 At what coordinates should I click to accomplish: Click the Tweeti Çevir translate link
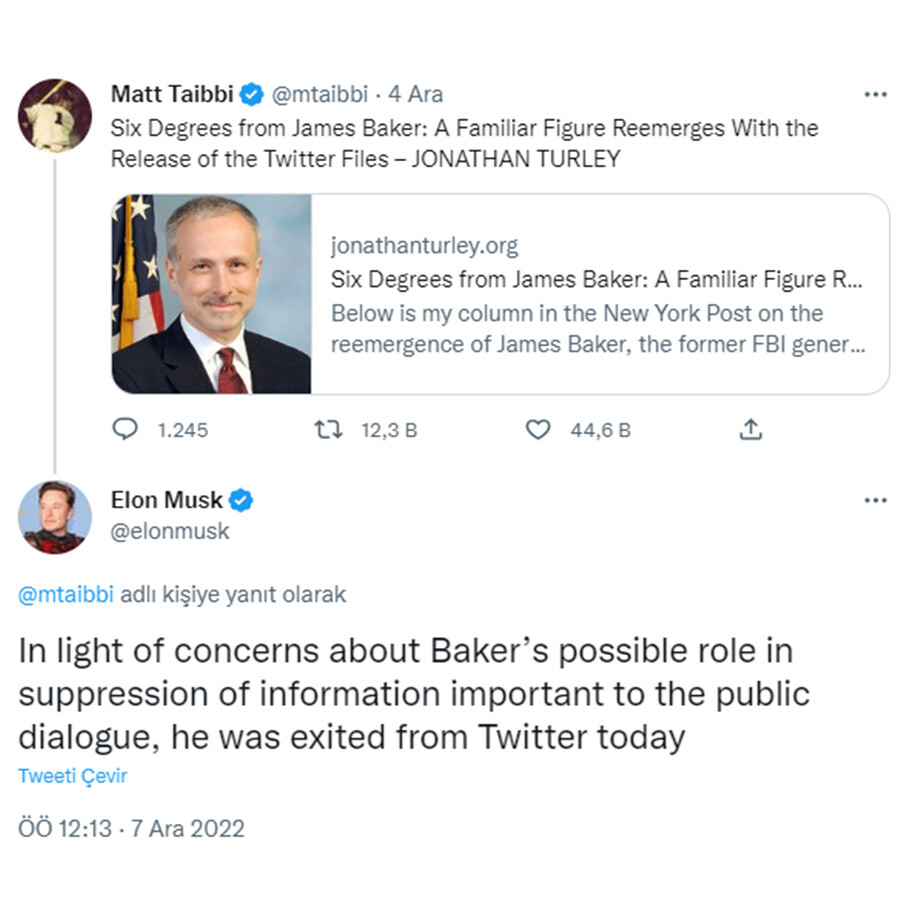pos(73,775)
